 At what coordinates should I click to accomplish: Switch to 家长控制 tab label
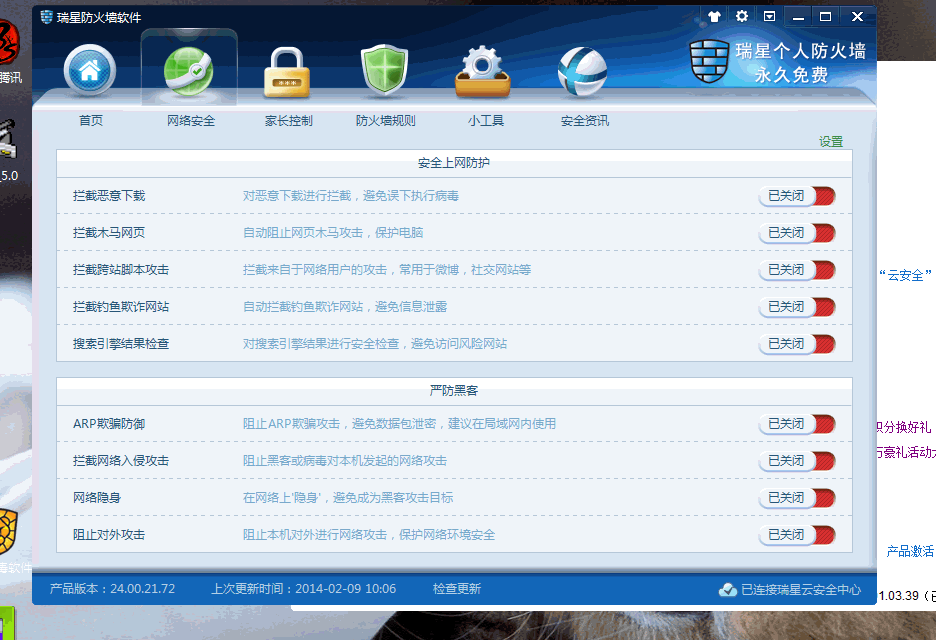(289, 121)
